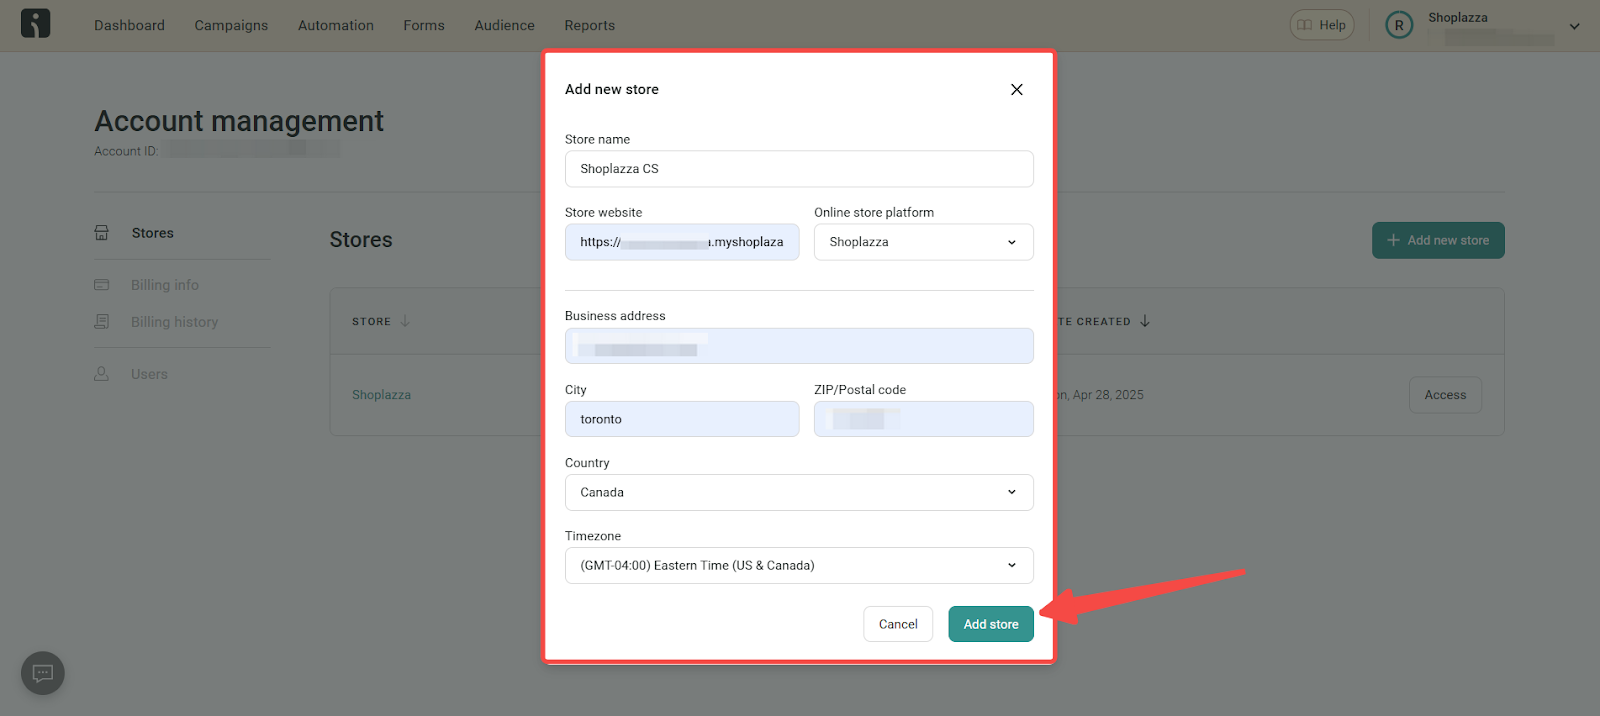Screen dimensions: 1600x716
Task: Click the Business address field
Action: pyautogui.click(x=799, y=346)
